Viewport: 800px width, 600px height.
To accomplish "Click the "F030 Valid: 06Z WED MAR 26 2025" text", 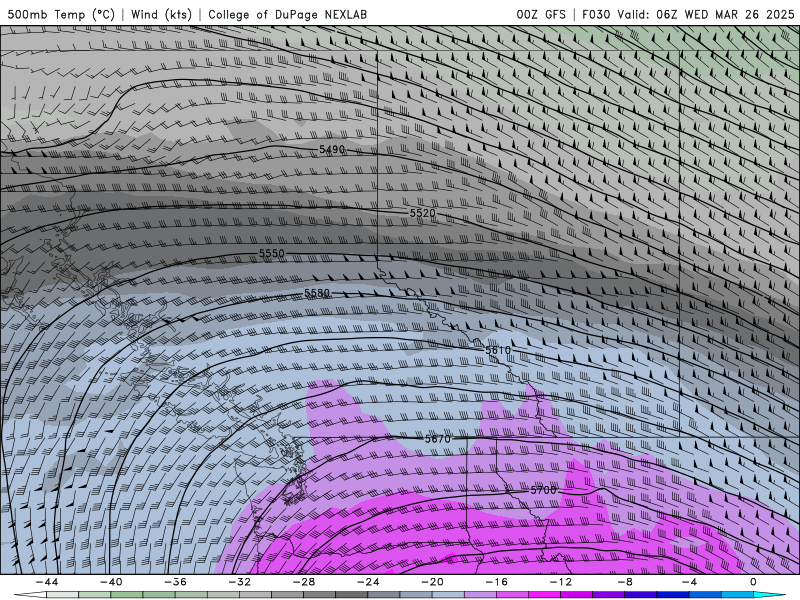I will tap(688, 14).
